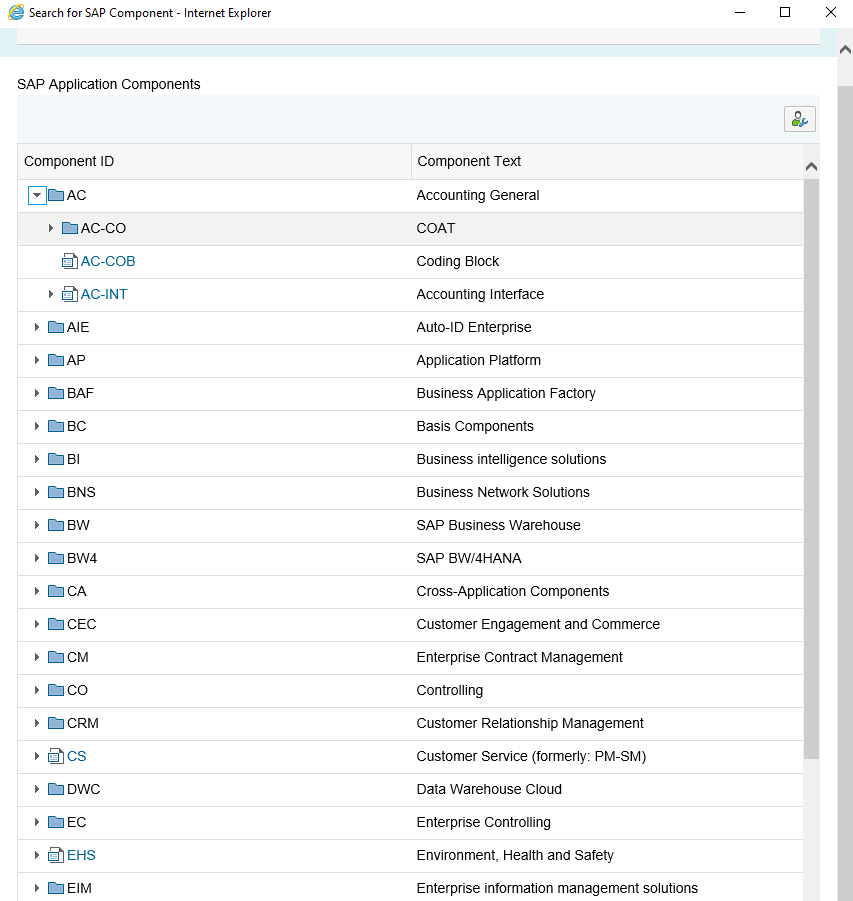Viewport: 853px width, 901px height.
Task: Select the CS component link
Action: click(x=76, y=756)
